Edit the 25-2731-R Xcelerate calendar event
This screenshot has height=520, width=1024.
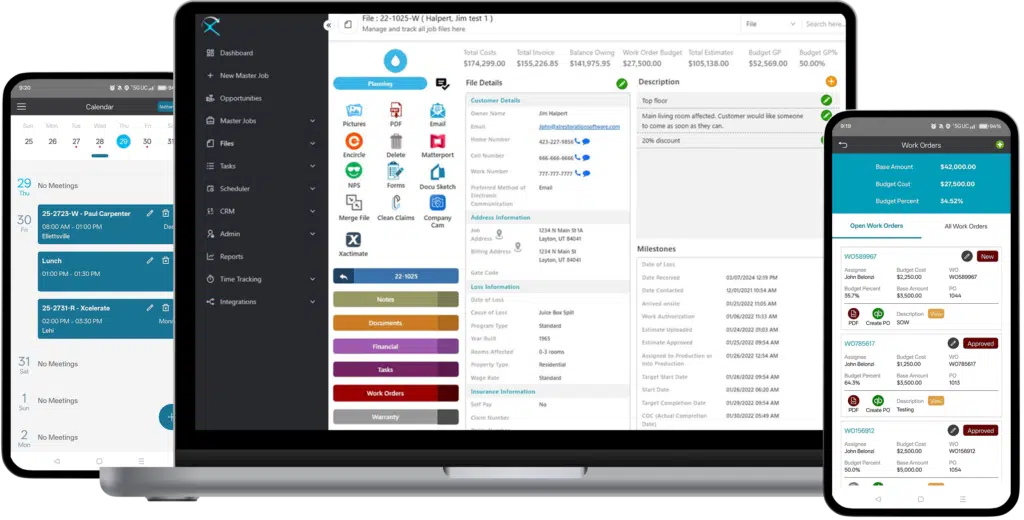coord(150,308)
